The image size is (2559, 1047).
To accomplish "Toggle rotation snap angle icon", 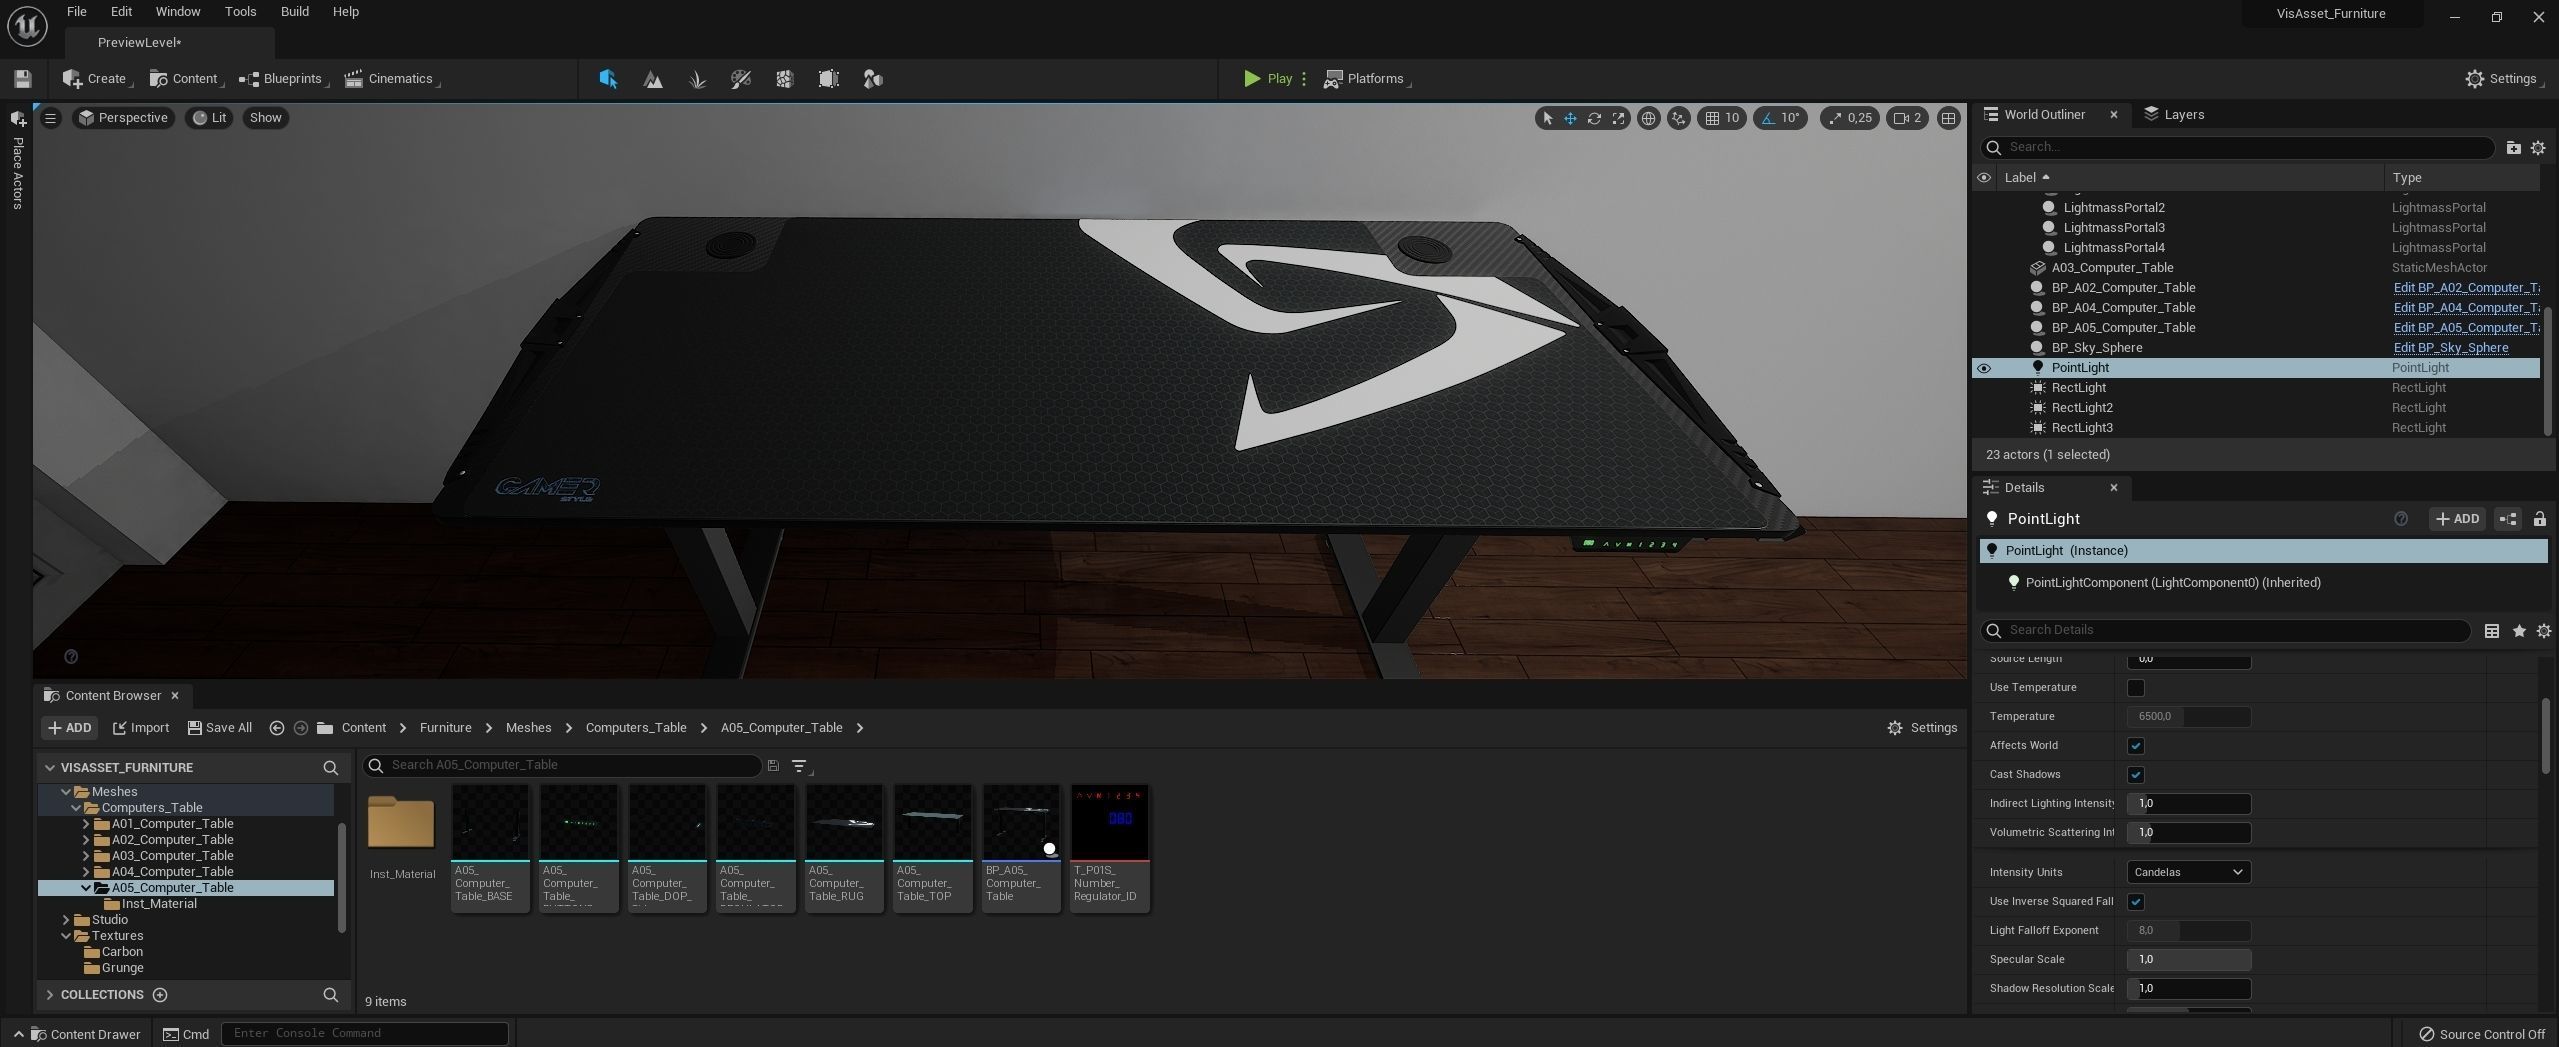I will (1768, 118).
